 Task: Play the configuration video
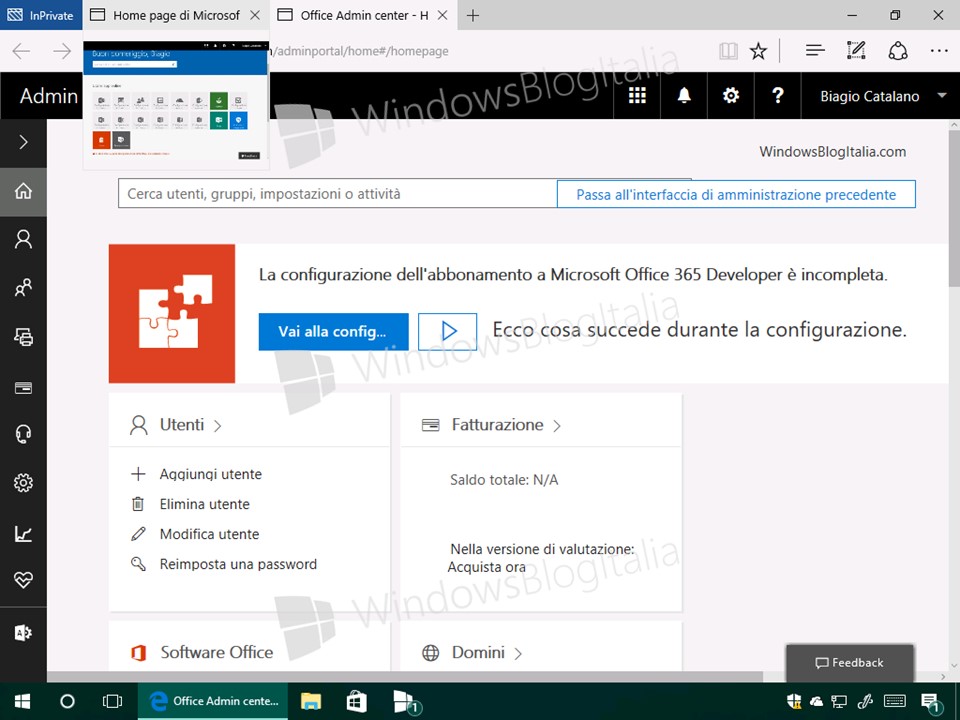448,332
